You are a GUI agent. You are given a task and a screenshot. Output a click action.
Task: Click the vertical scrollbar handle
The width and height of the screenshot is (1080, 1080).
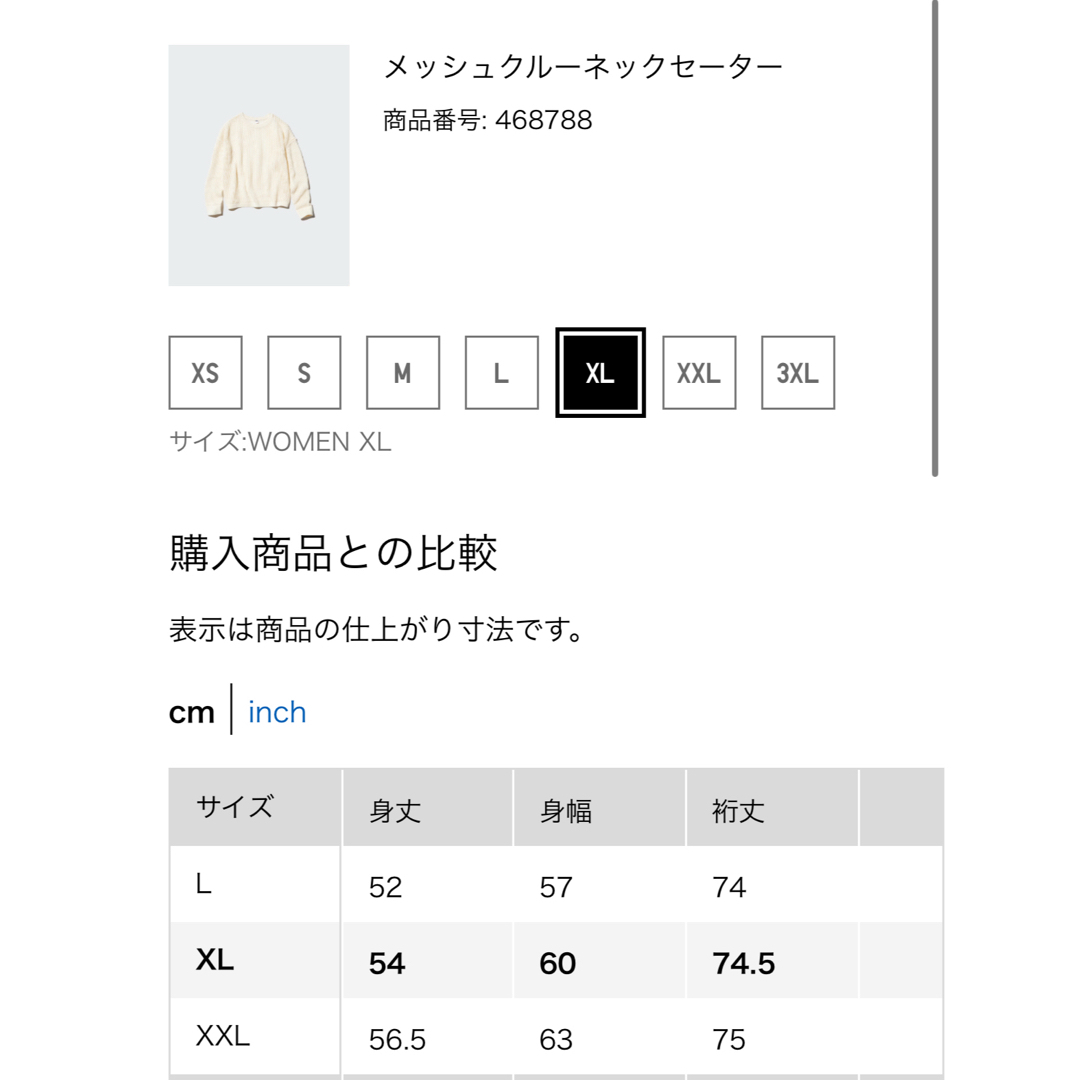point(935,238)
